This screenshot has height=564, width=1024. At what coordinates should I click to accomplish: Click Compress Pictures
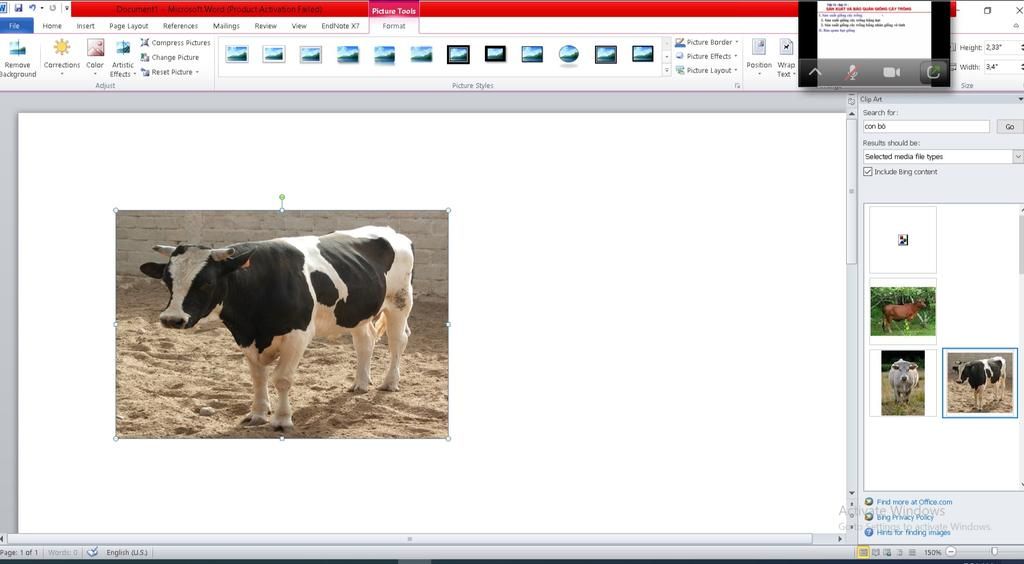click(x=175, y=42)
